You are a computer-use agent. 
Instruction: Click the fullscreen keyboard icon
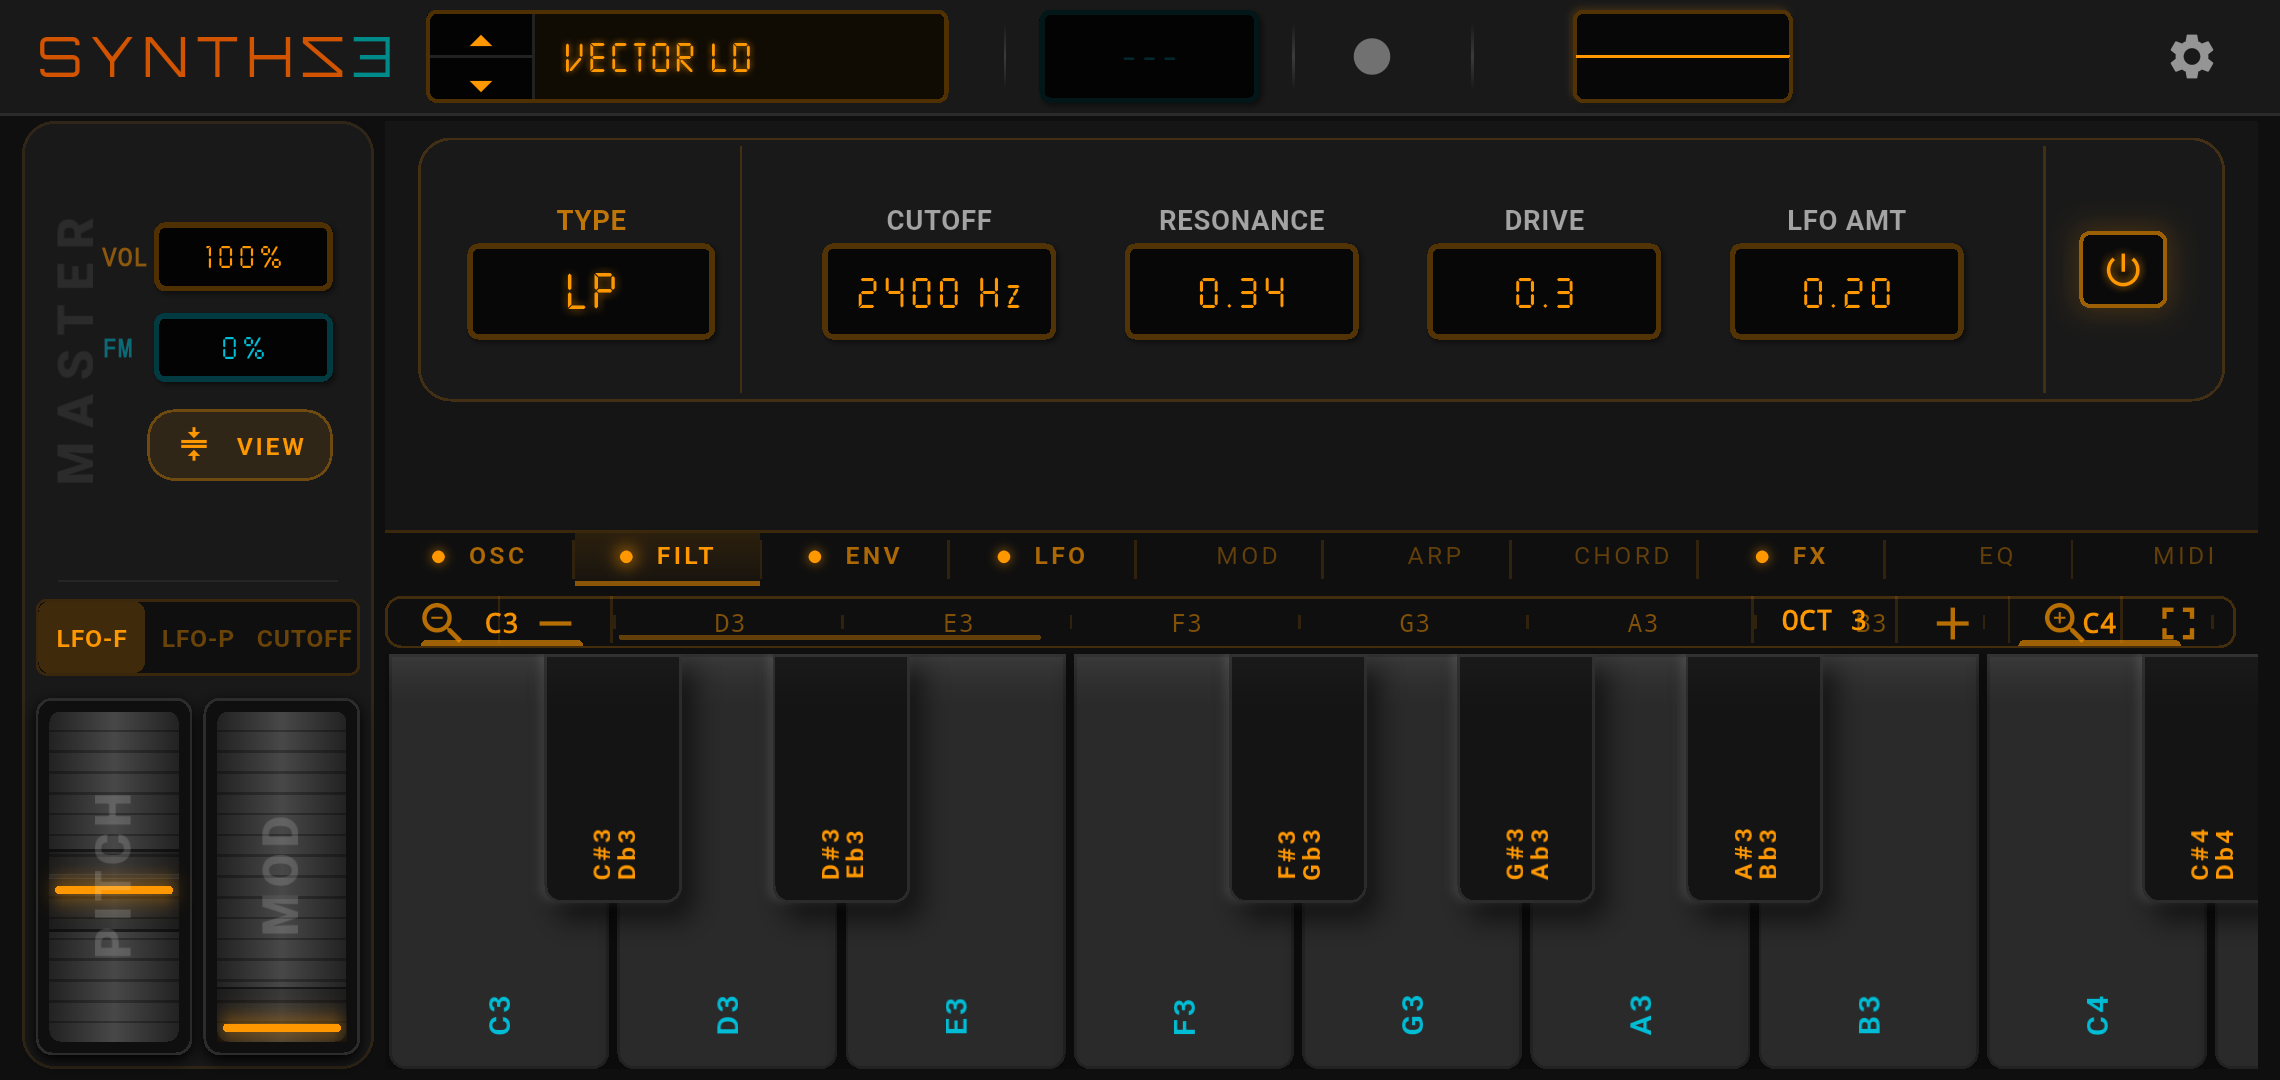point(2177,623)
